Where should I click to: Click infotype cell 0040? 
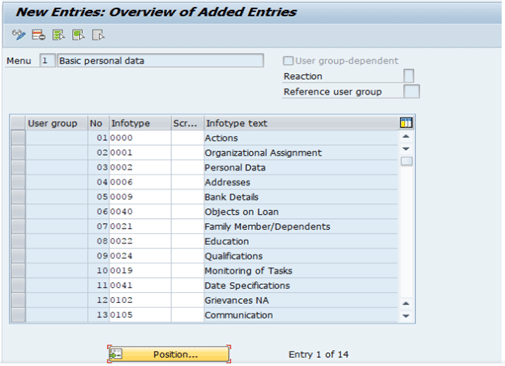(140, 211)
